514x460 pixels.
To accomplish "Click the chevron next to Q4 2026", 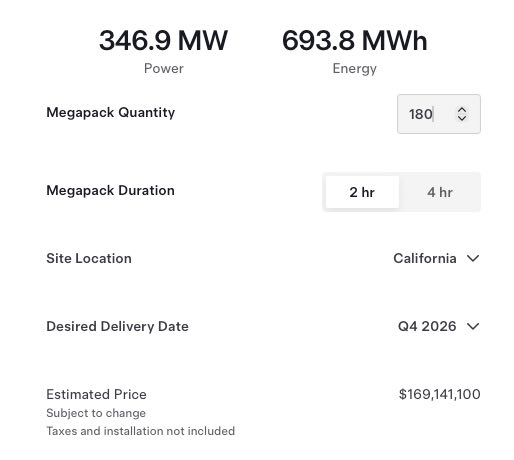I will [473, 326].
